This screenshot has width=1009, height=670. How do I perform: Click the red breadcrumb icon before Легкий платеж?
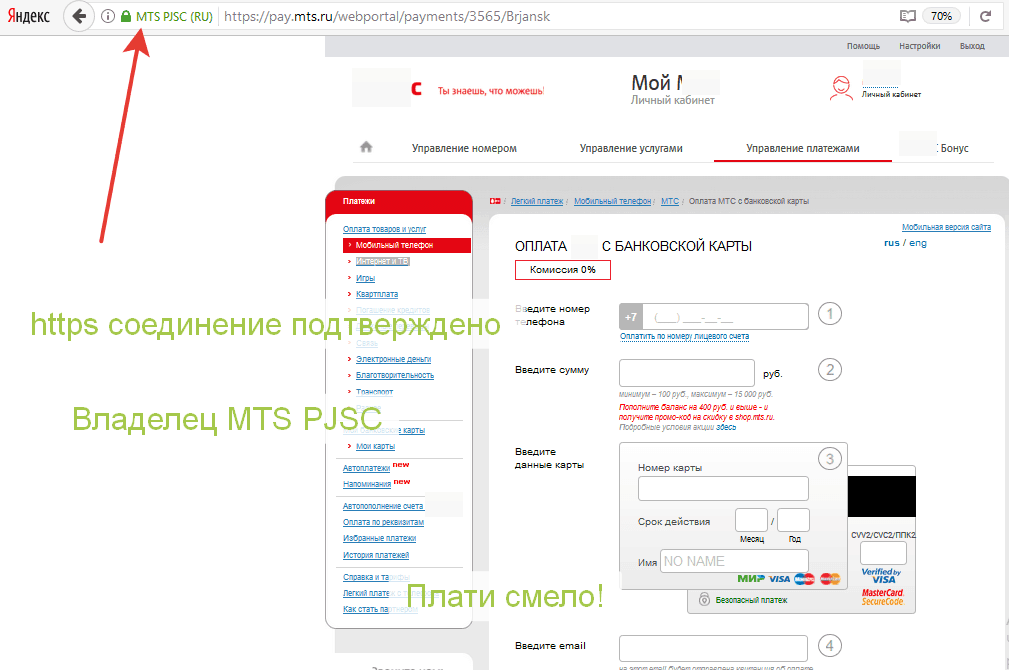pos(494,201)
